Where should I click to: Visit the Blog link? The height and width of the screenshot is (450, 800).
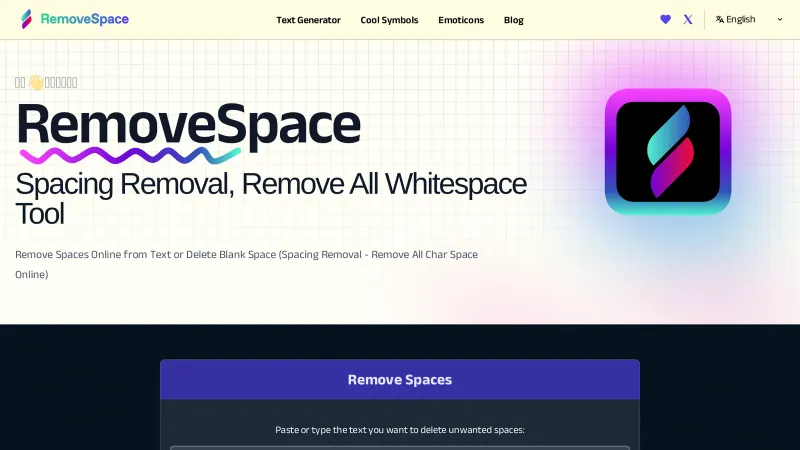[x=513, y=20]
